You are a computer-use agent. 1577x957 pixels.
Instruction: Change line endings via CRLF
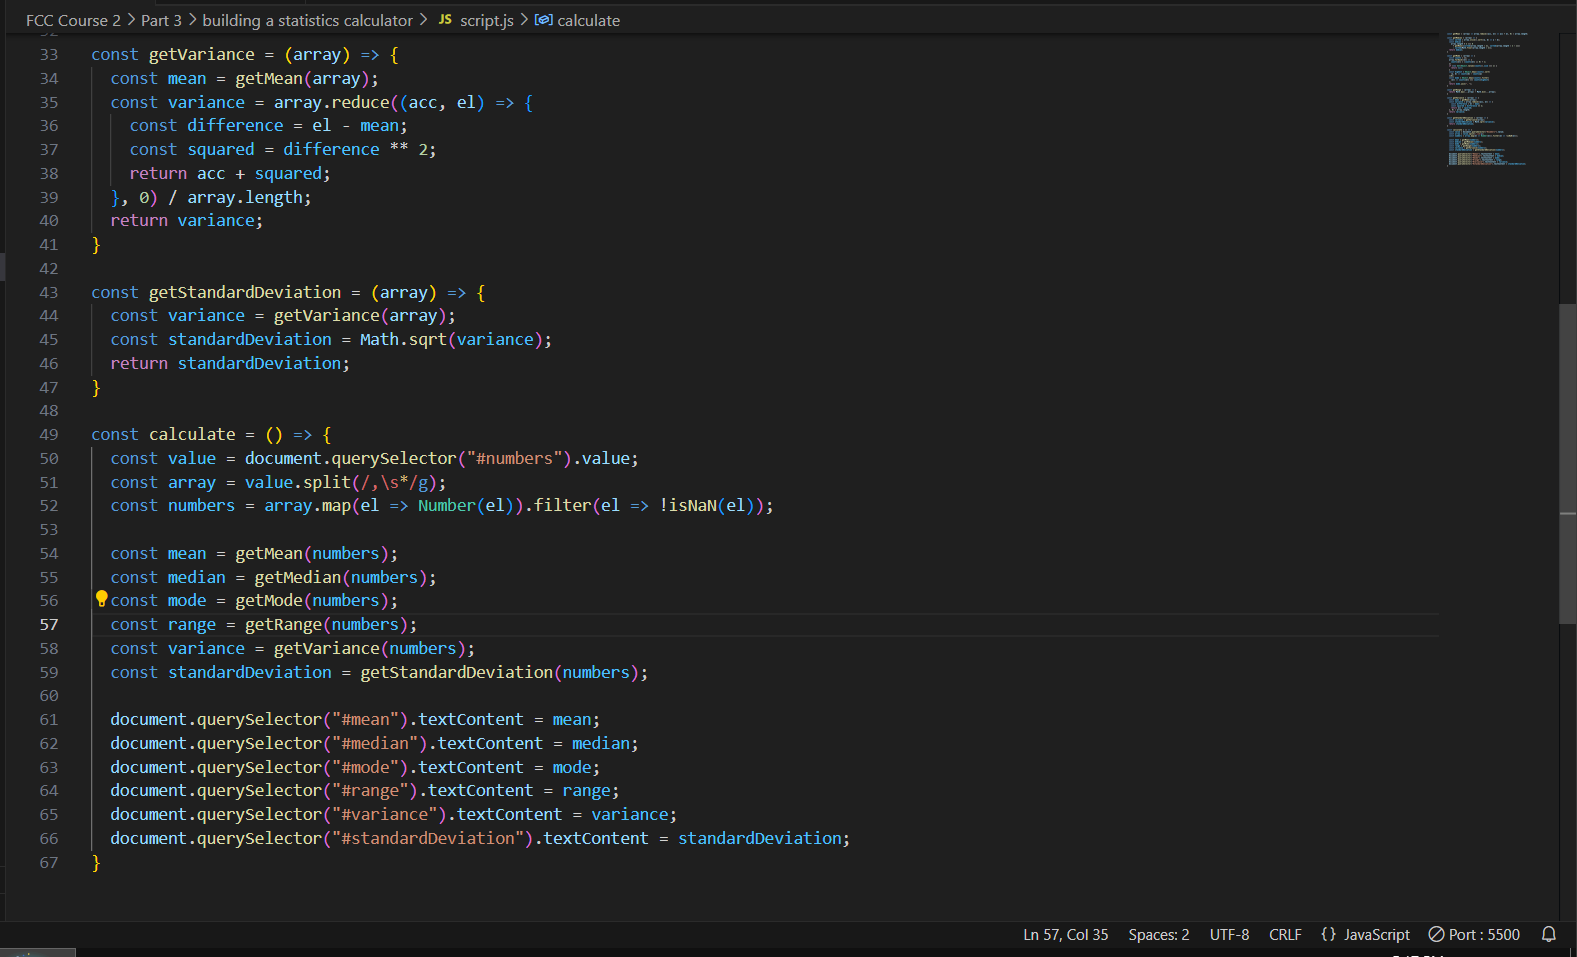1285,934
